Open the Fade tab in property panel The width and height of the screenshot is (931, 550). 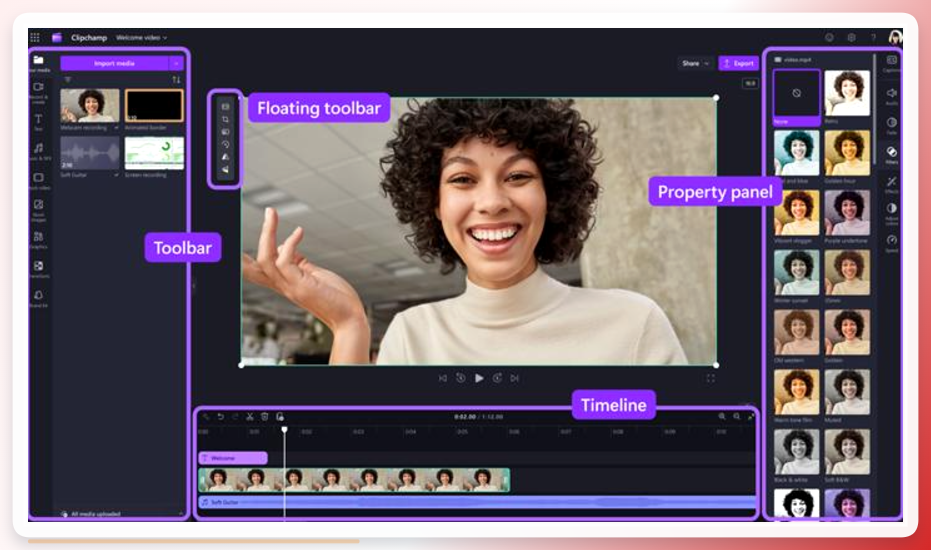tap(891, 125)
